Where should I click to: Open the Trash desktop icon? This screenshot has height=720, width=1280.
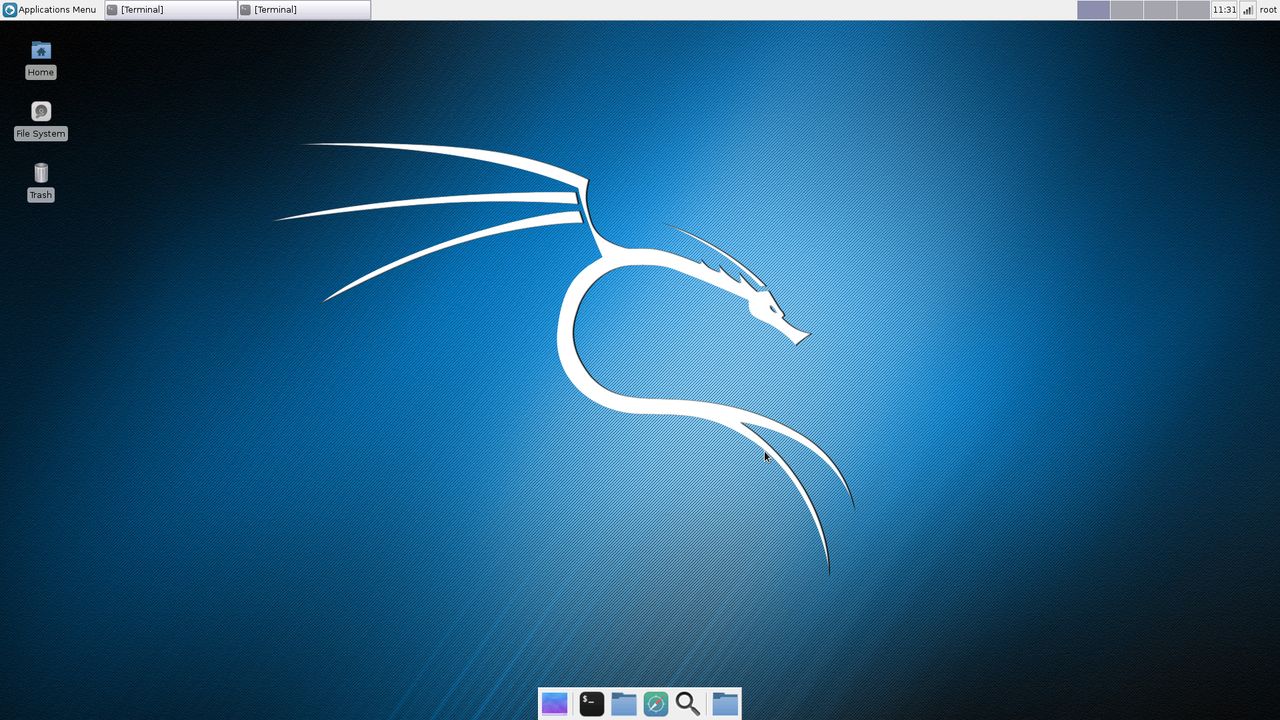tap(41, 174)
